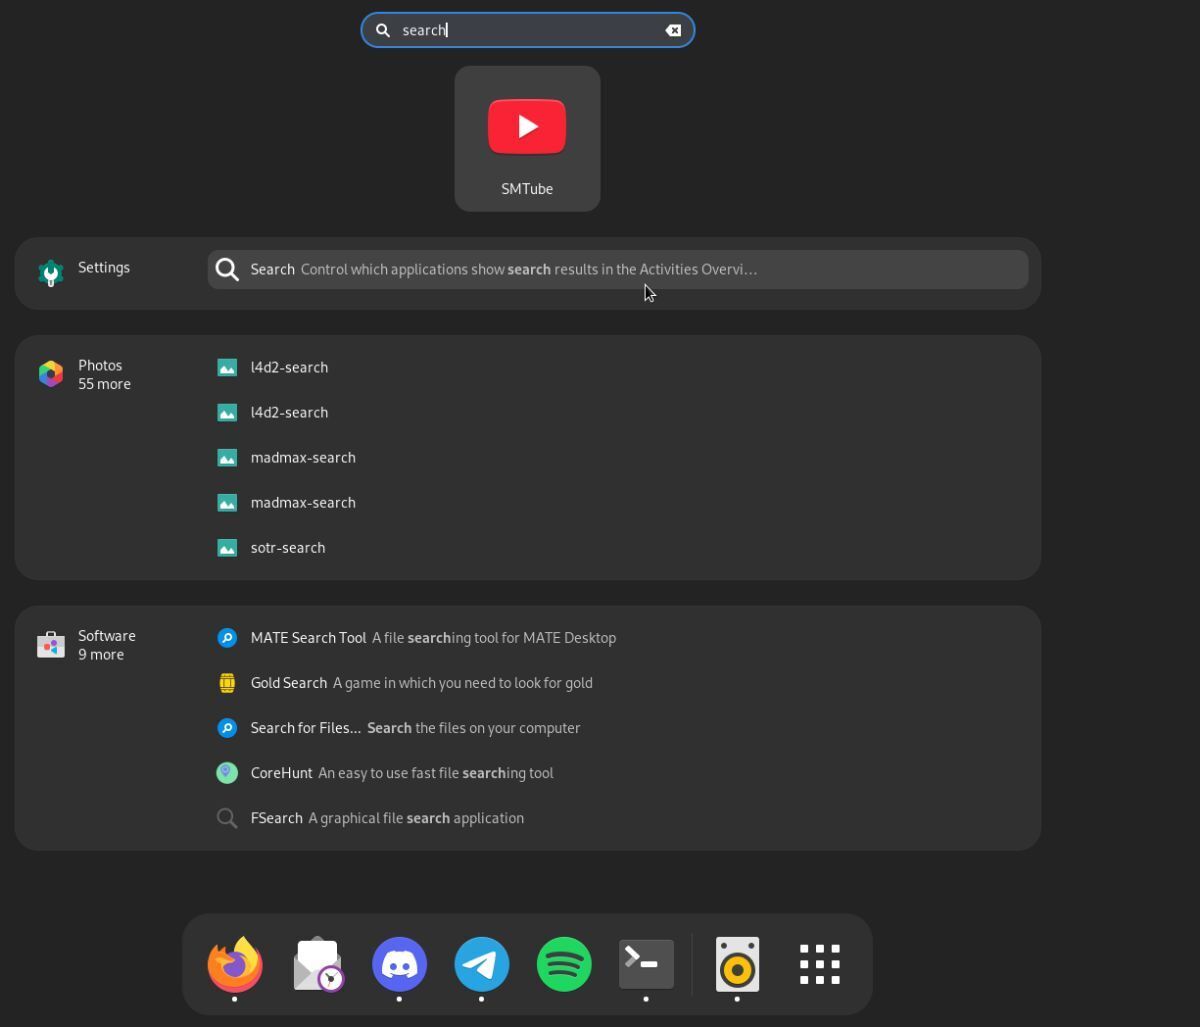The image size is (1200, 1027).
Task: Open Telegram from the dock
Action: (x=482, y=964)
